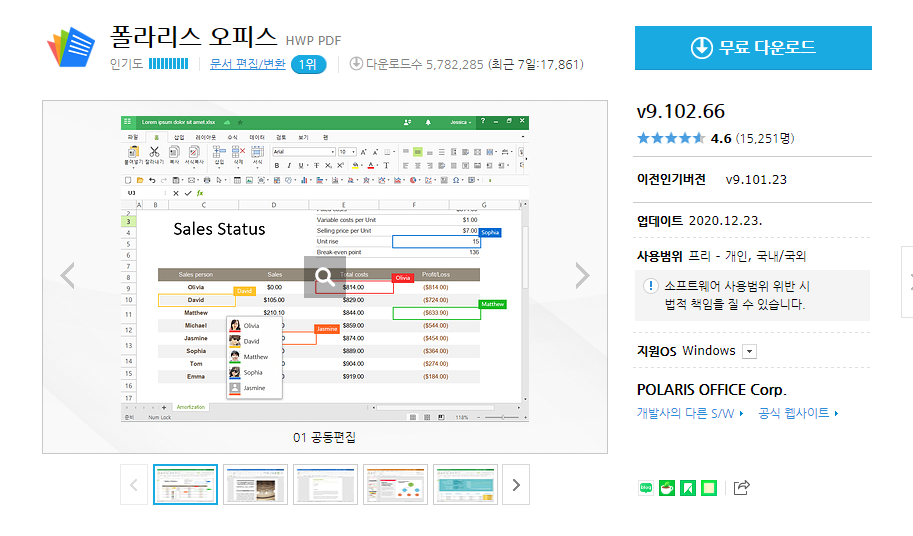
Task: Share to Naver Blog icon
Action: click(646, 488)
